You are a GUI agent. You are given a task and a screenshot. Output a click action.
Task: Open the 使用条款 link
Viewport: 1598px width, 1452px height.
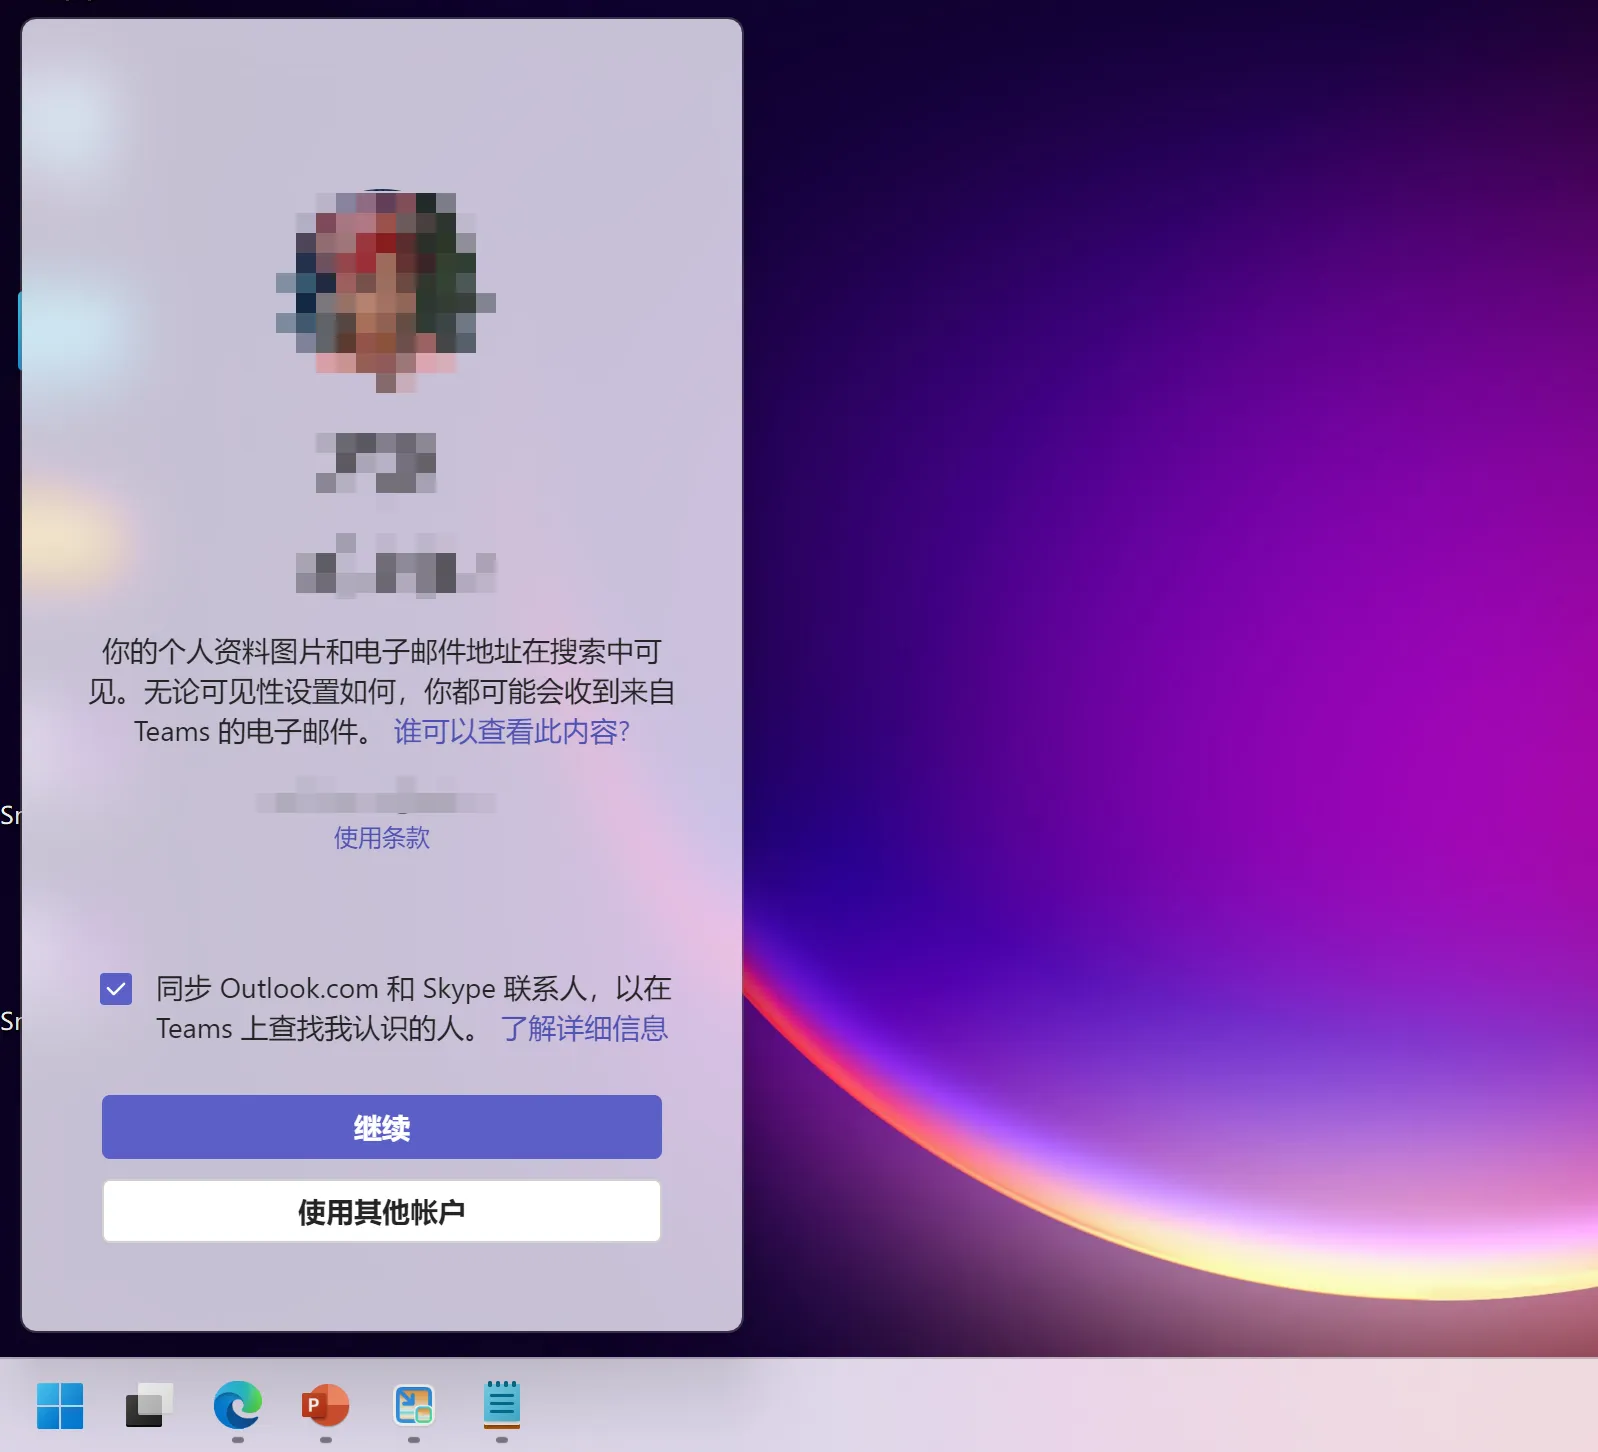pyautogui.click(x=381, y=838)
